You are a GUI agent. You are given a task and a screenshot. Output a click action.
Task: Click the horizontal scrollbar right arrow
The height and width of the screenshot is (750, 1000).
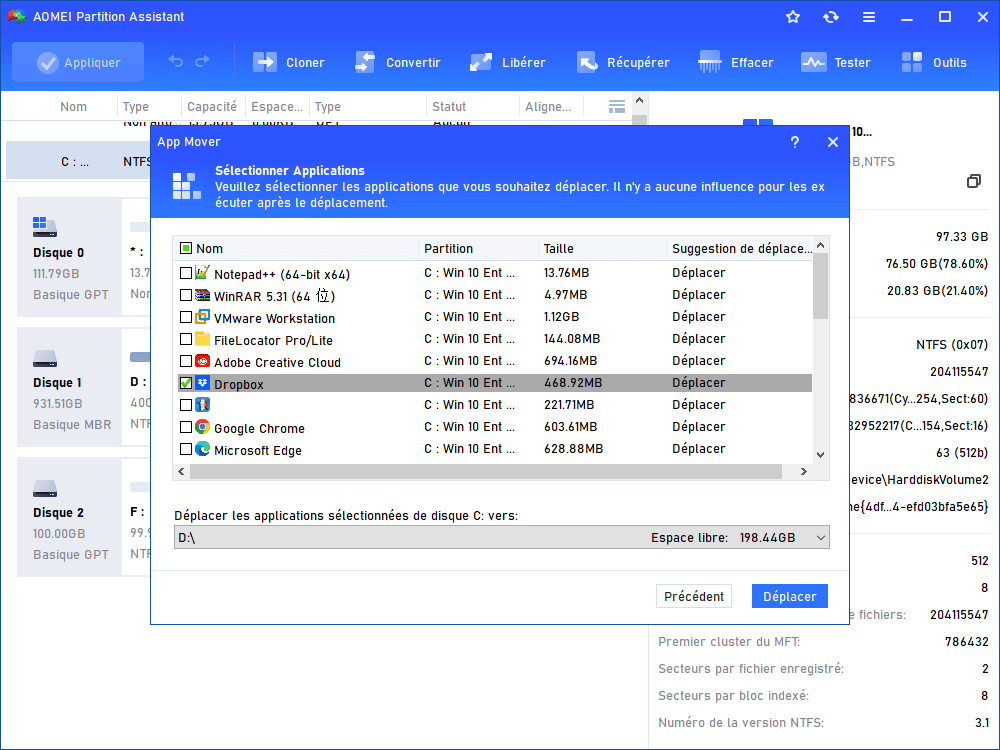click(x=802, y=471)
